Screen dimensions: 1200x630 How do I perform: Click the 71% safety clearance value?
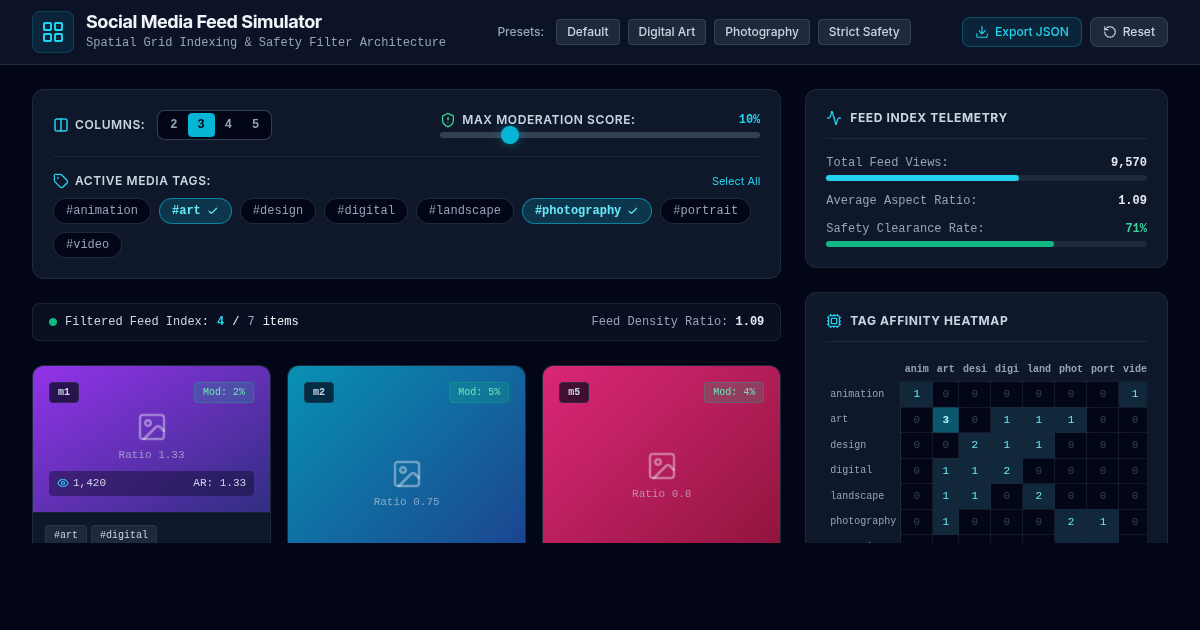1136,229
